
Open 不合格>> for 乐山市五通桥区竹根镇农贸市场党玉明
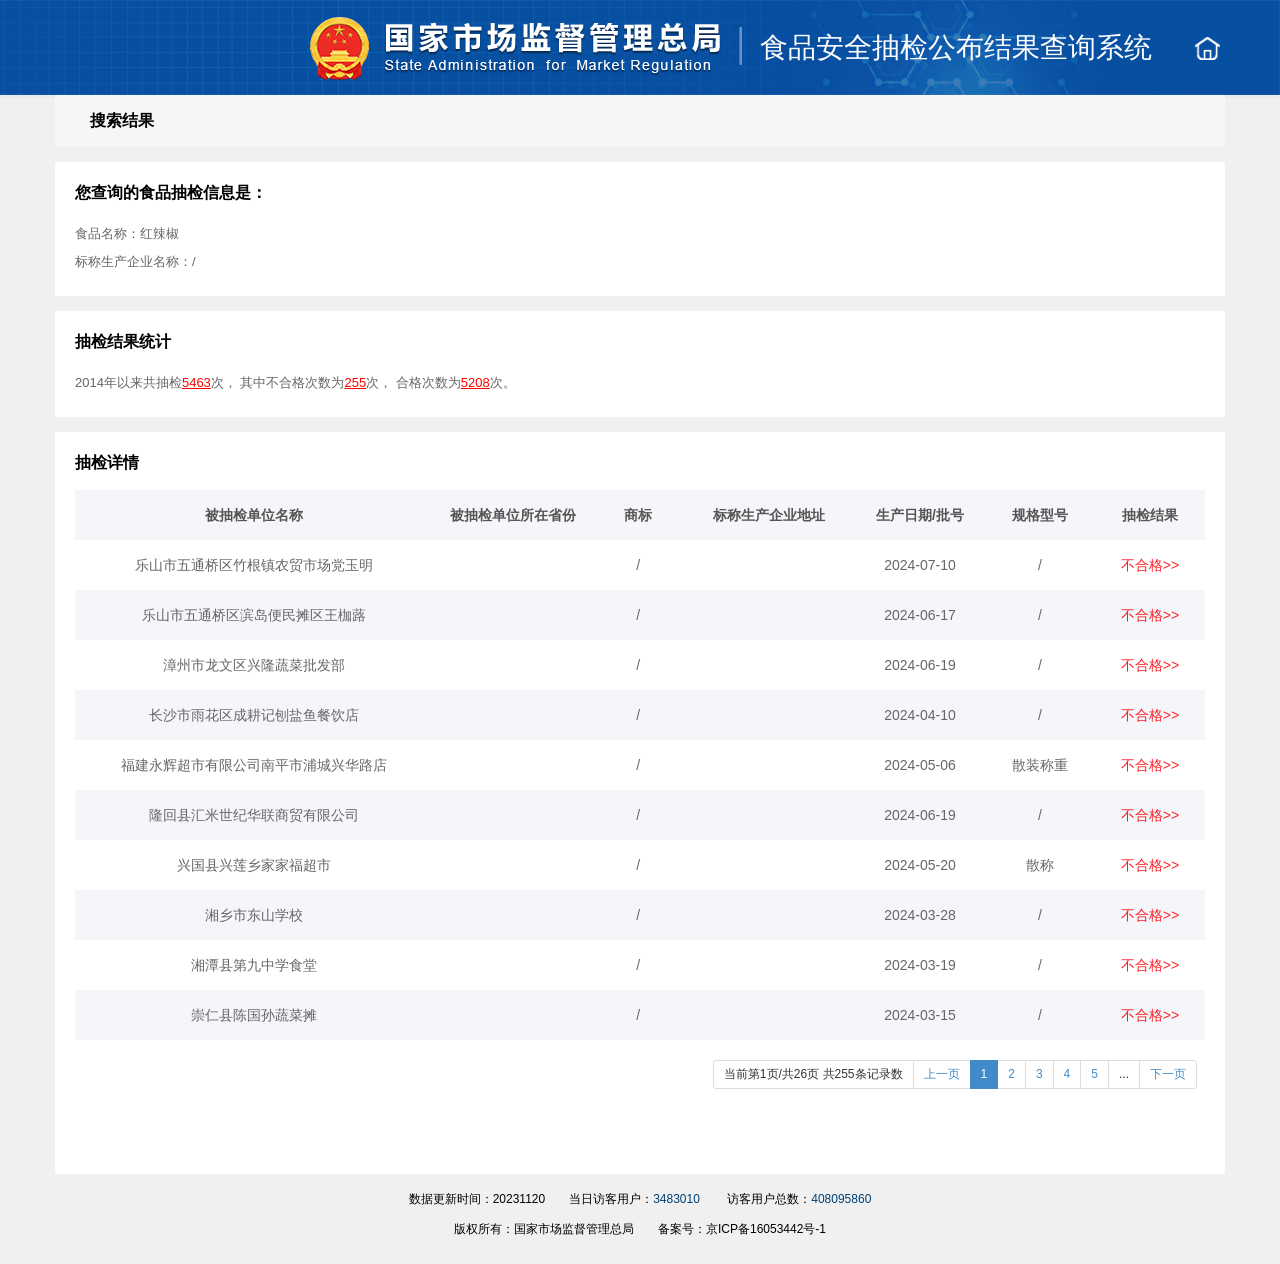tap(1150, 566)
